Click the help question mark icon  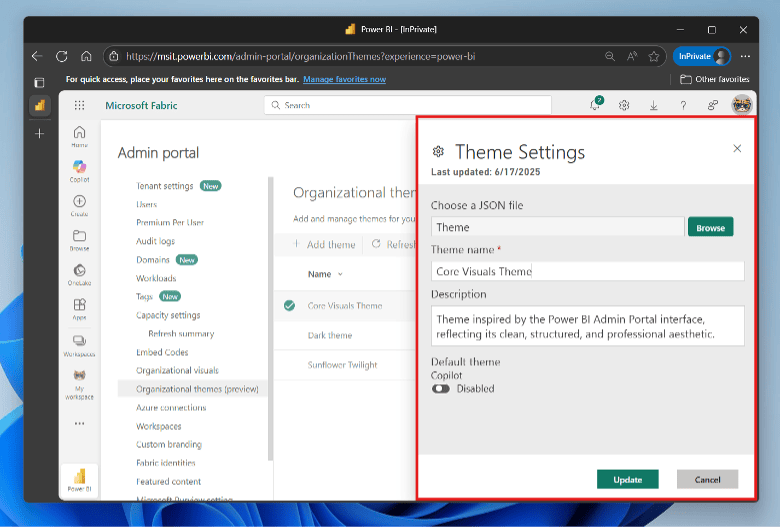pos(683,105)
